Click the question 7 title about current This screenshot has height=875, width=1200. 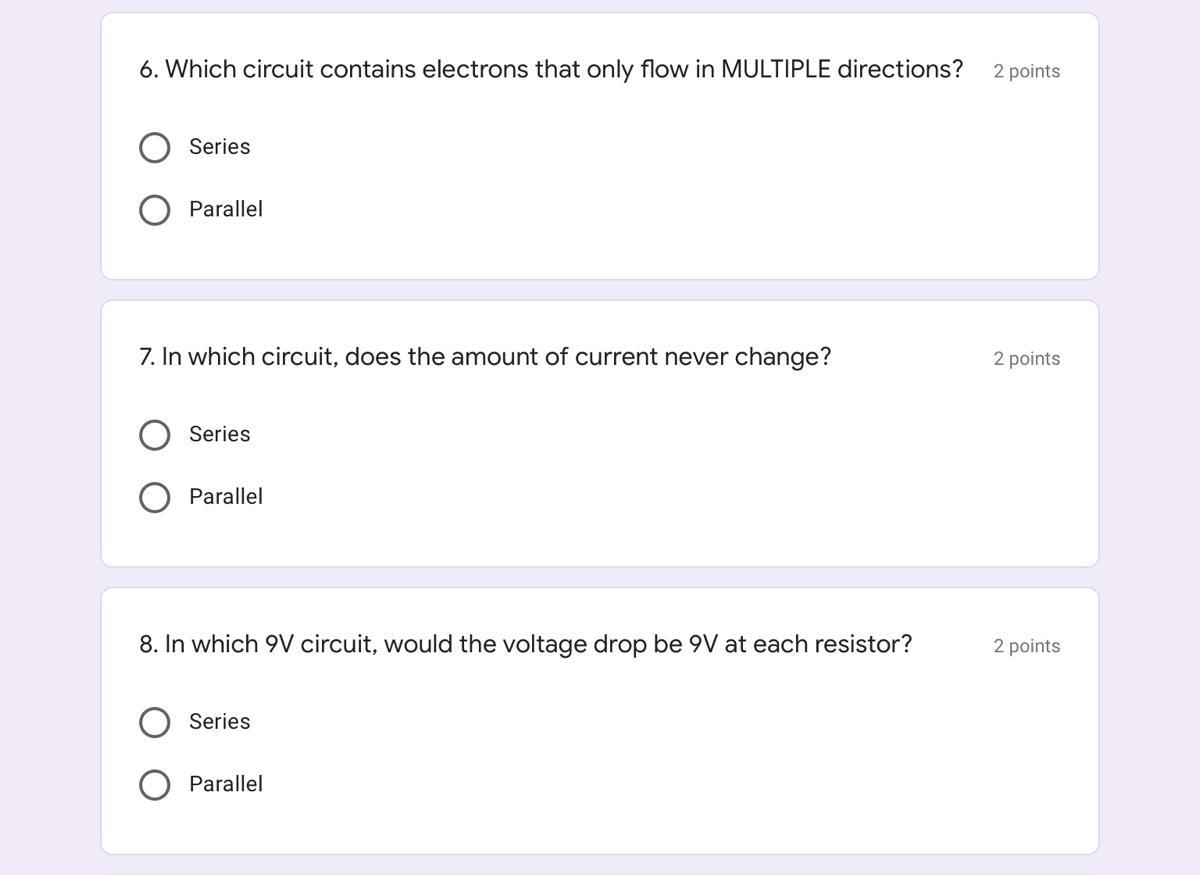coord(485,357)
